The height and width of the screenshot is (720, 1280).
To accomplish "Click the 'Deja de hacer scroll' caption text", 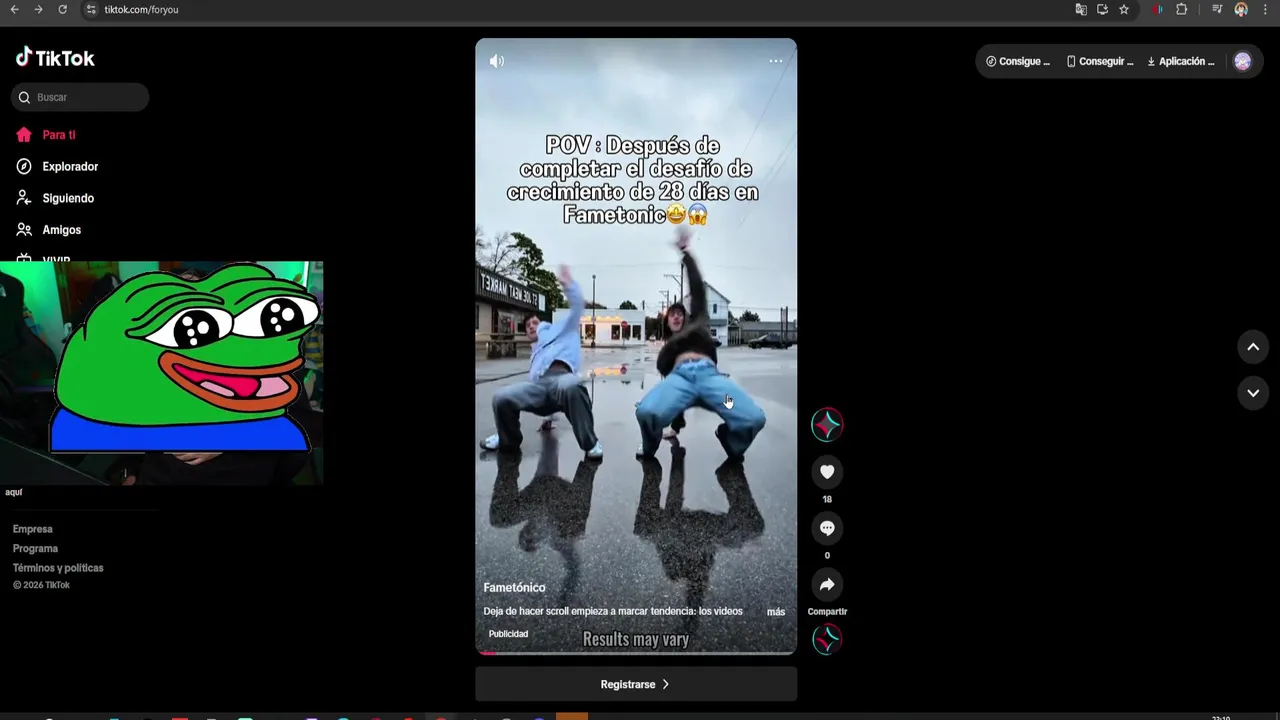I will click(613, 611).
